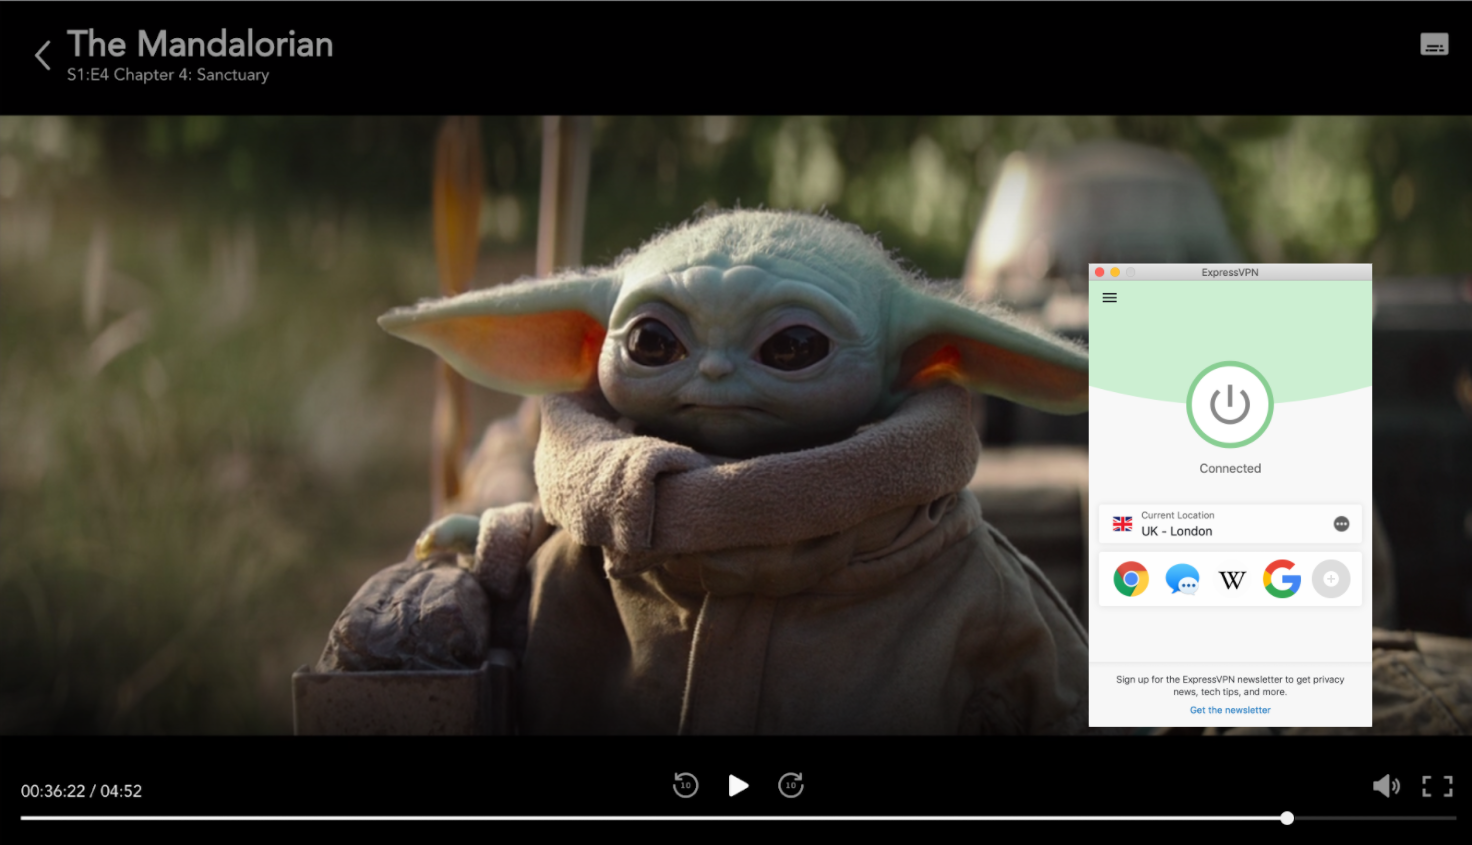Viewport: 1472px width, 845px height.
Task: Click the ExpressVPN window title bar
Action: click(x=1230, y=272)
